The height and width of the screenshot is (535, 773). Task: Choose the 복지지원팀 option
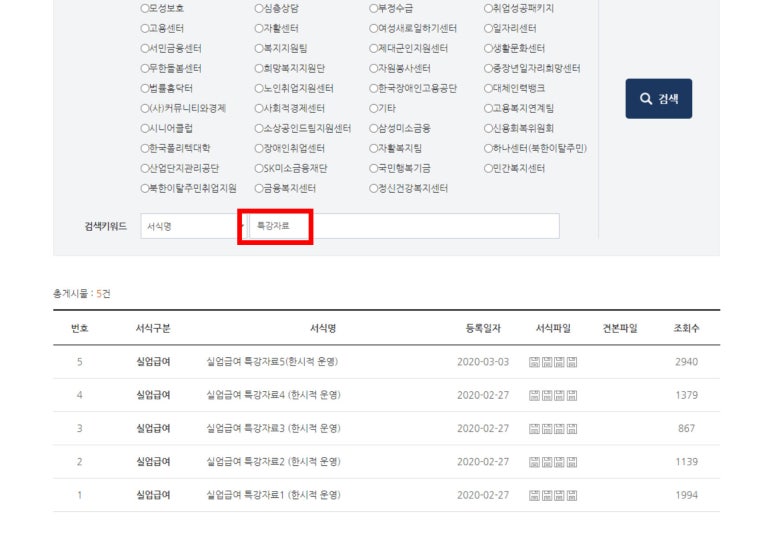pos(259,48)
